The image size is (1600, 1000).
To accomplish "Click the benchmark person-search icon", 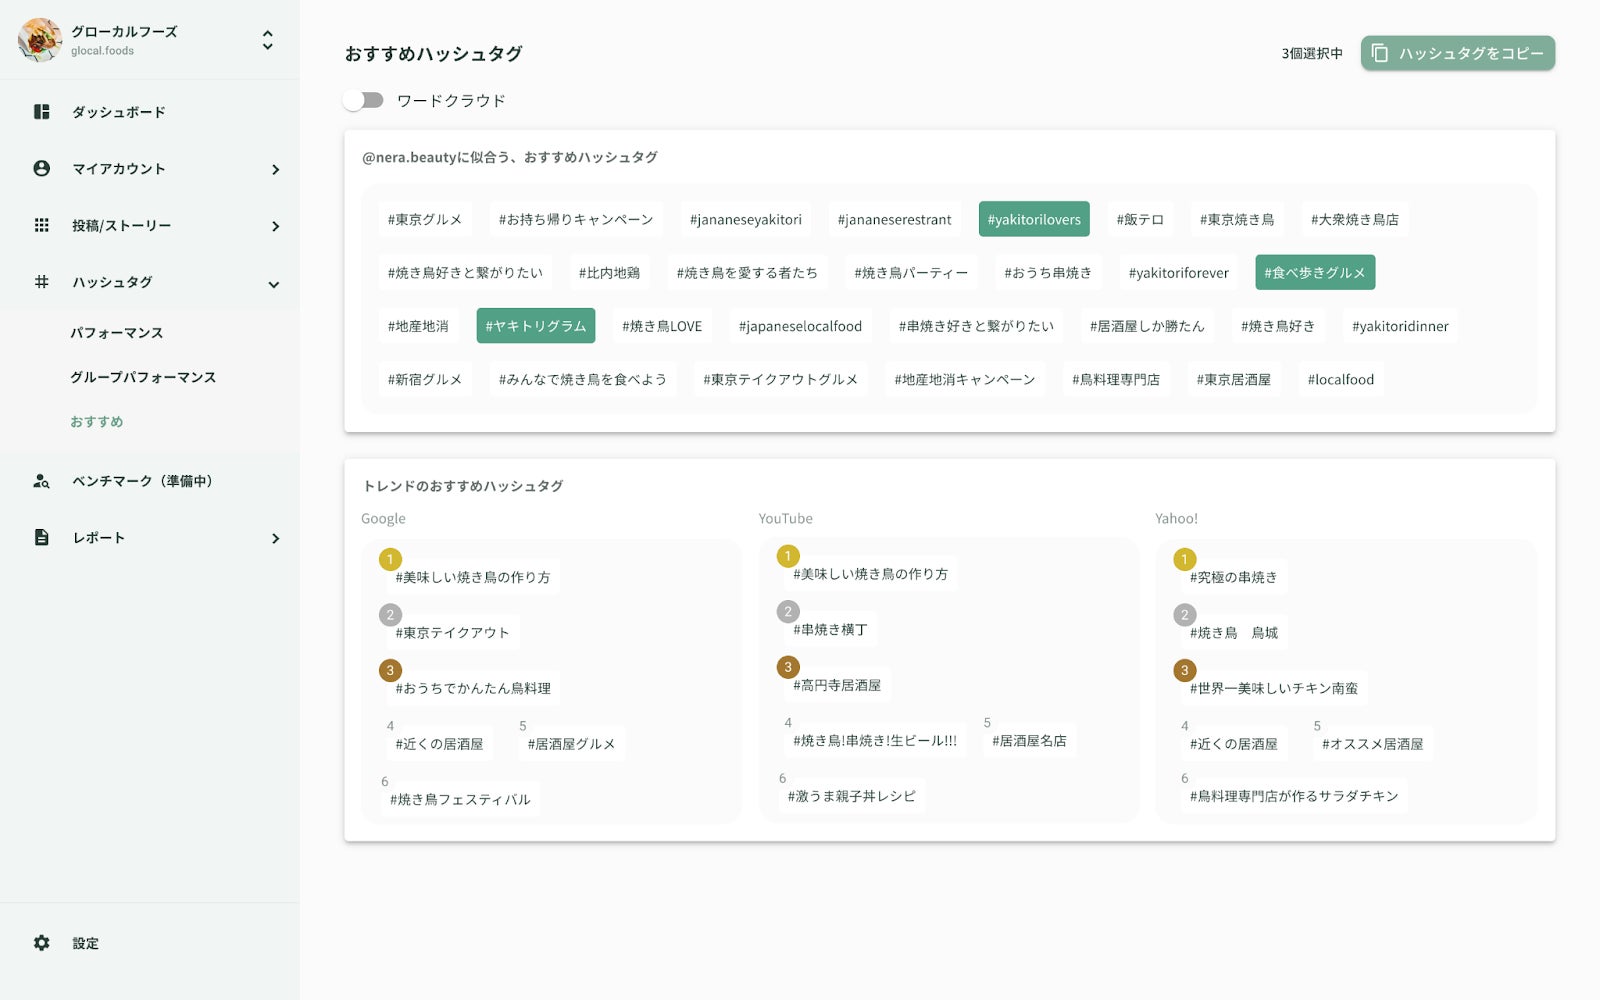I will pyautogui.click(x=41, y=481).
